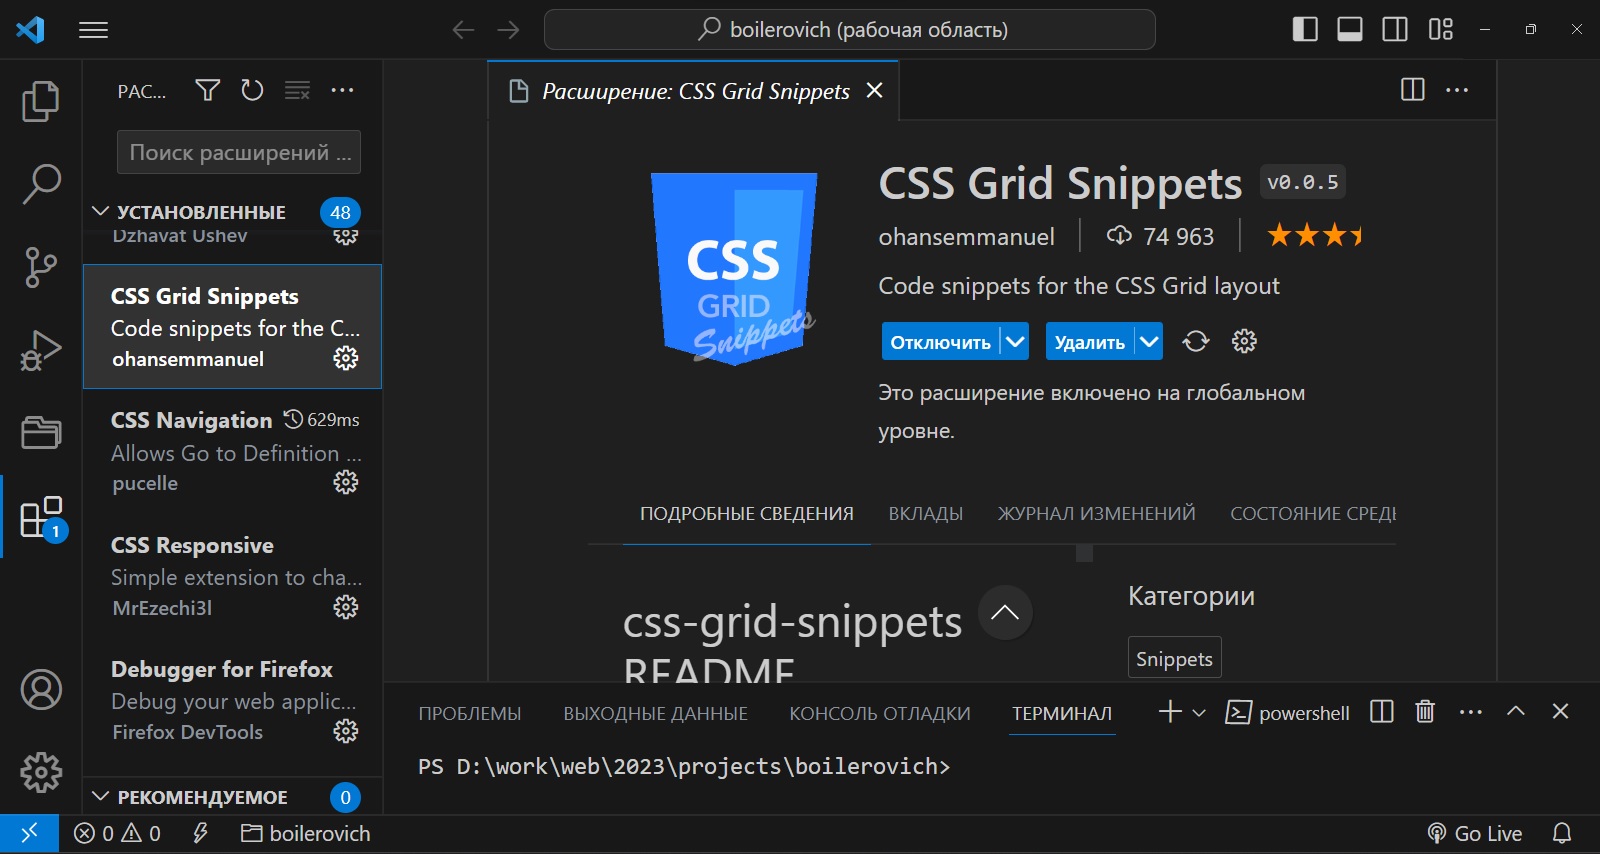Click the boilerovich folder in status bar

pos(306,833)
